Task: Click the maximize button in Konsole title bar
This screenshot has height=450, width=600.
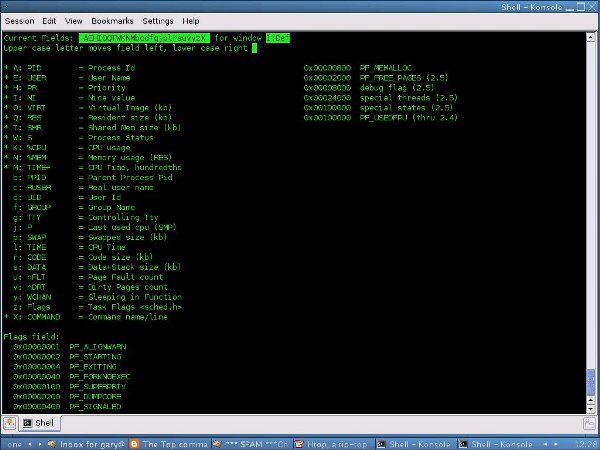Action: click(x=581, y=7)
